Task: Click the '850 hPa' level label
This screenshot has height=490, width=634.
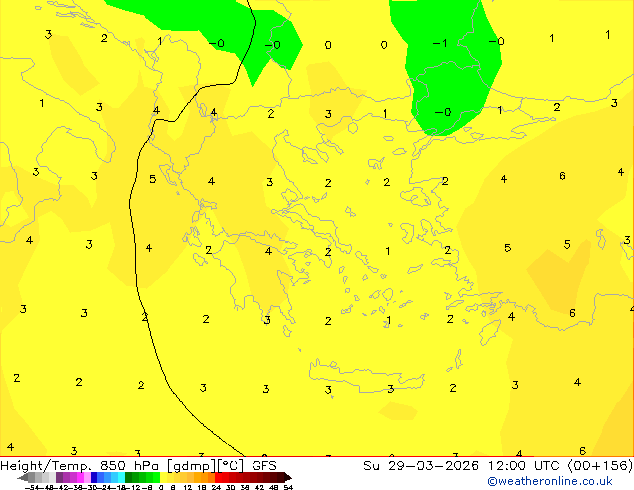Action: click(129, 465)
